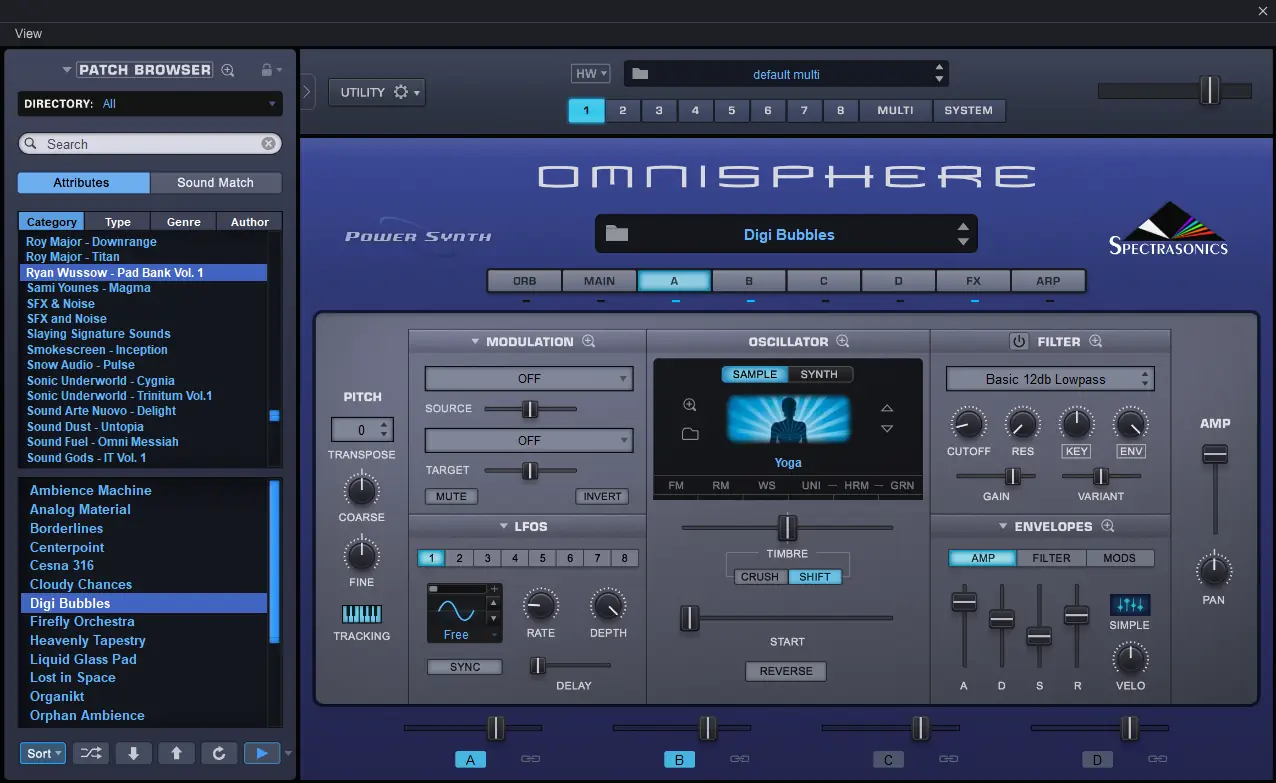Click link icon next to layer C
The image size is (1276, 783).
[x=948, y=760]
